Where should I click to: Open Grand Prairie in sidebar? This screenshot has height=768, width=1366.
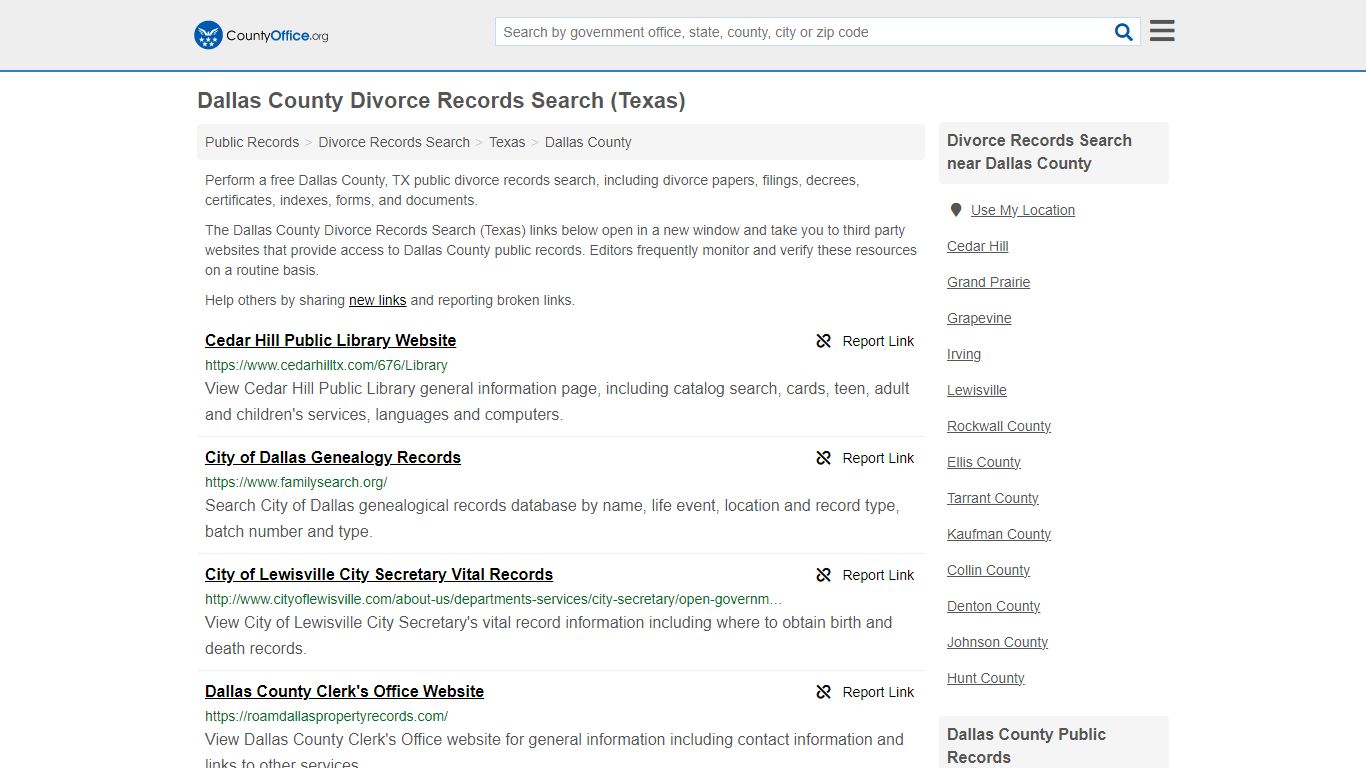(988, 282)
